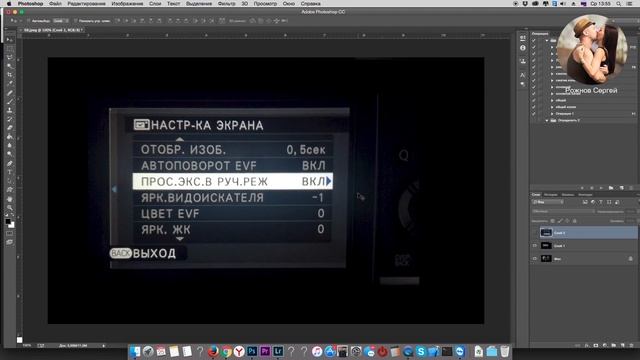Click the Stop button in Actions panel
The height and width of the screenshot is (360, 640).
tap(582, 188)
